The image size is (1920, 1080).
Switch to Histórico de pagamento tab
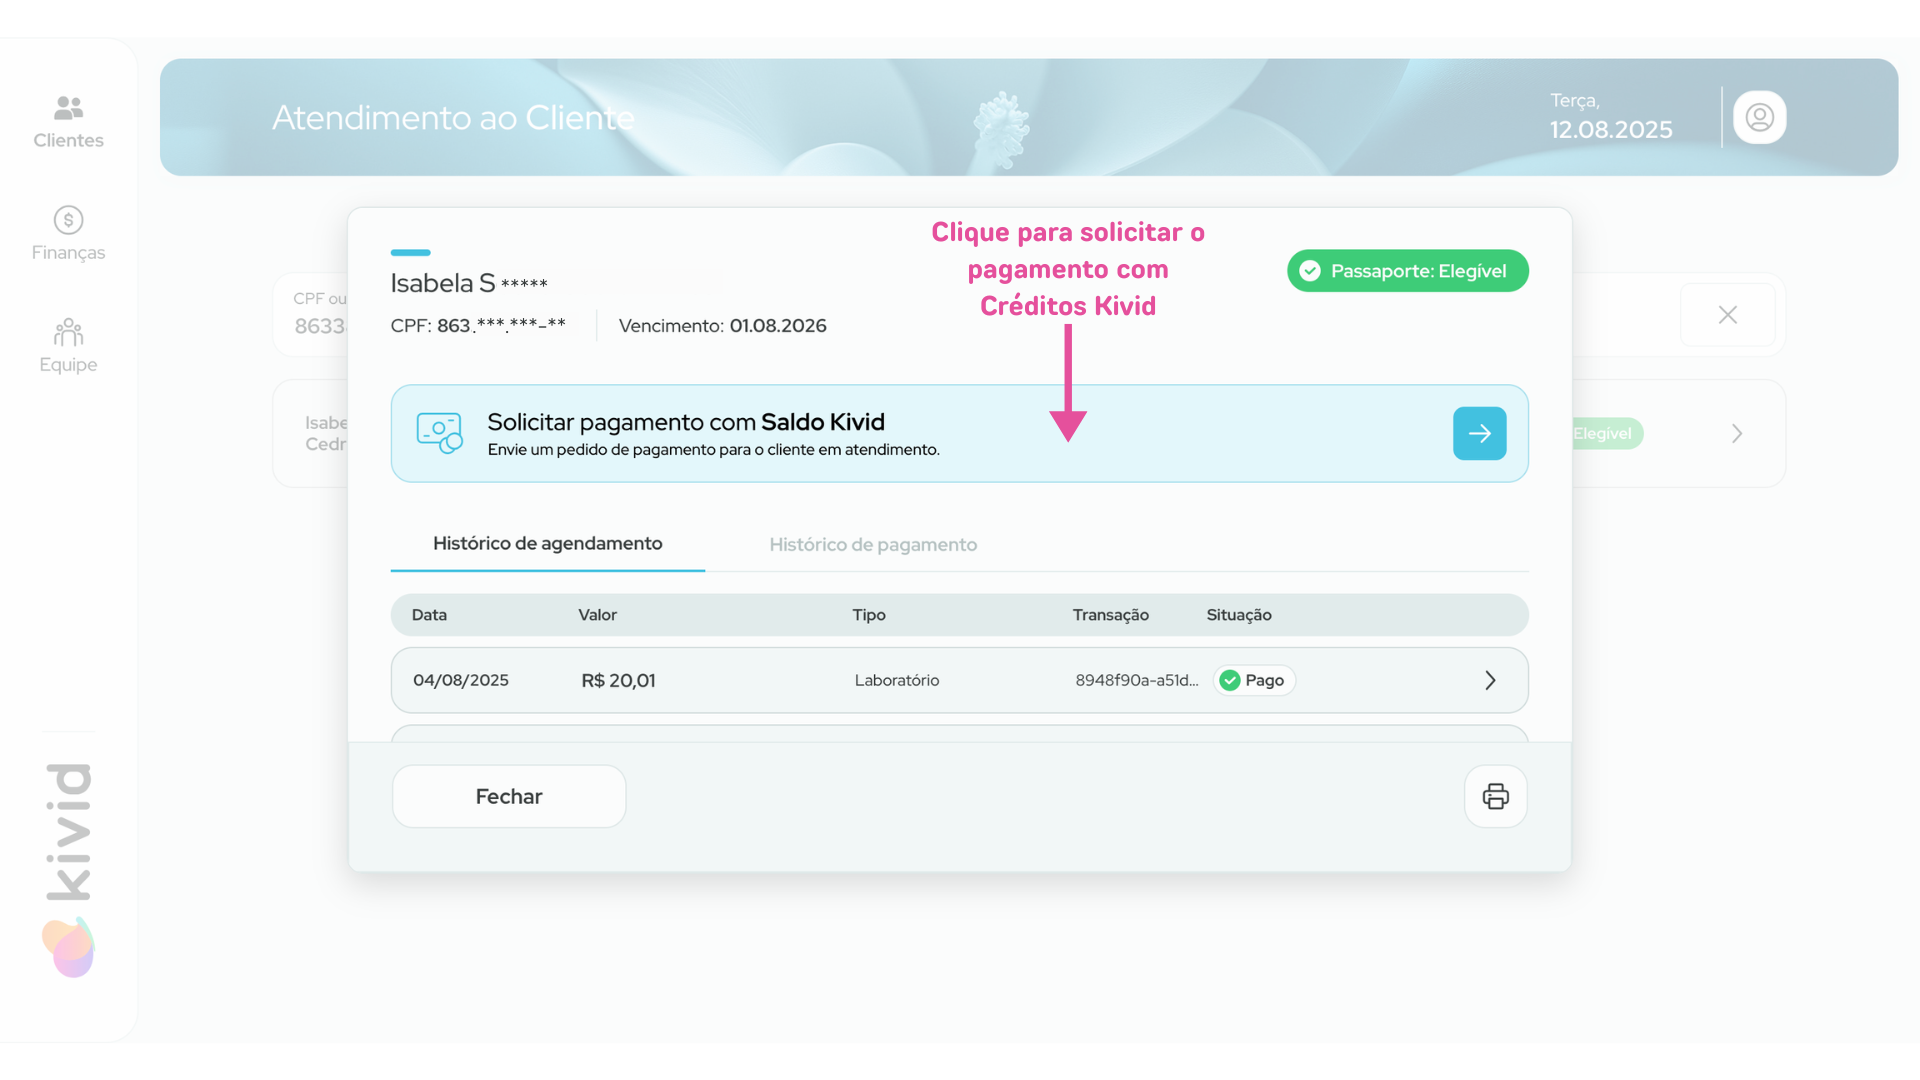pos(872,545)
